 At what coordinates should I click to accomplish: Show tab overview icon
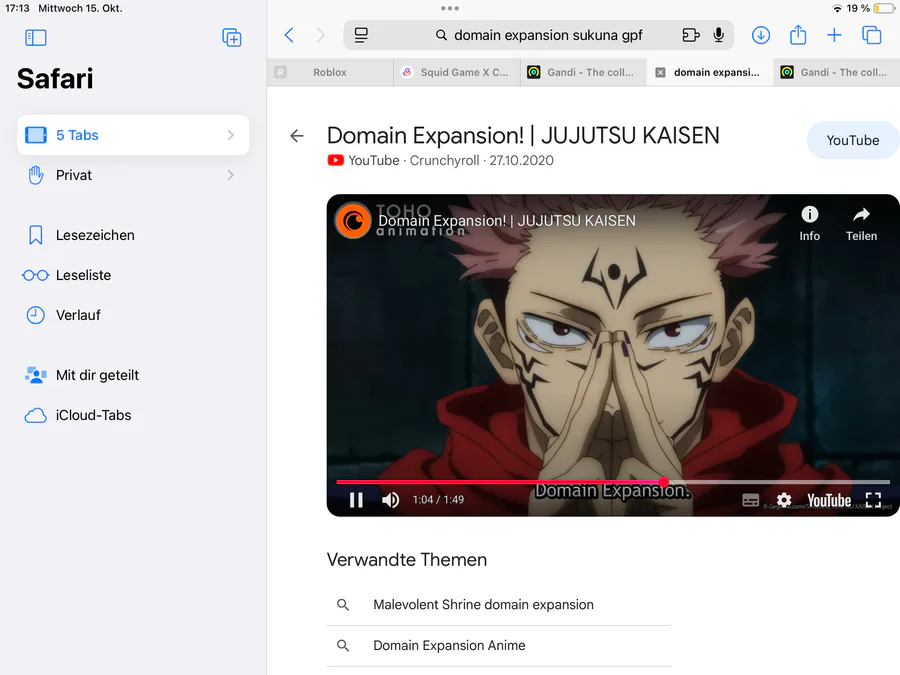pyautogui.click(x=871, y=35)
